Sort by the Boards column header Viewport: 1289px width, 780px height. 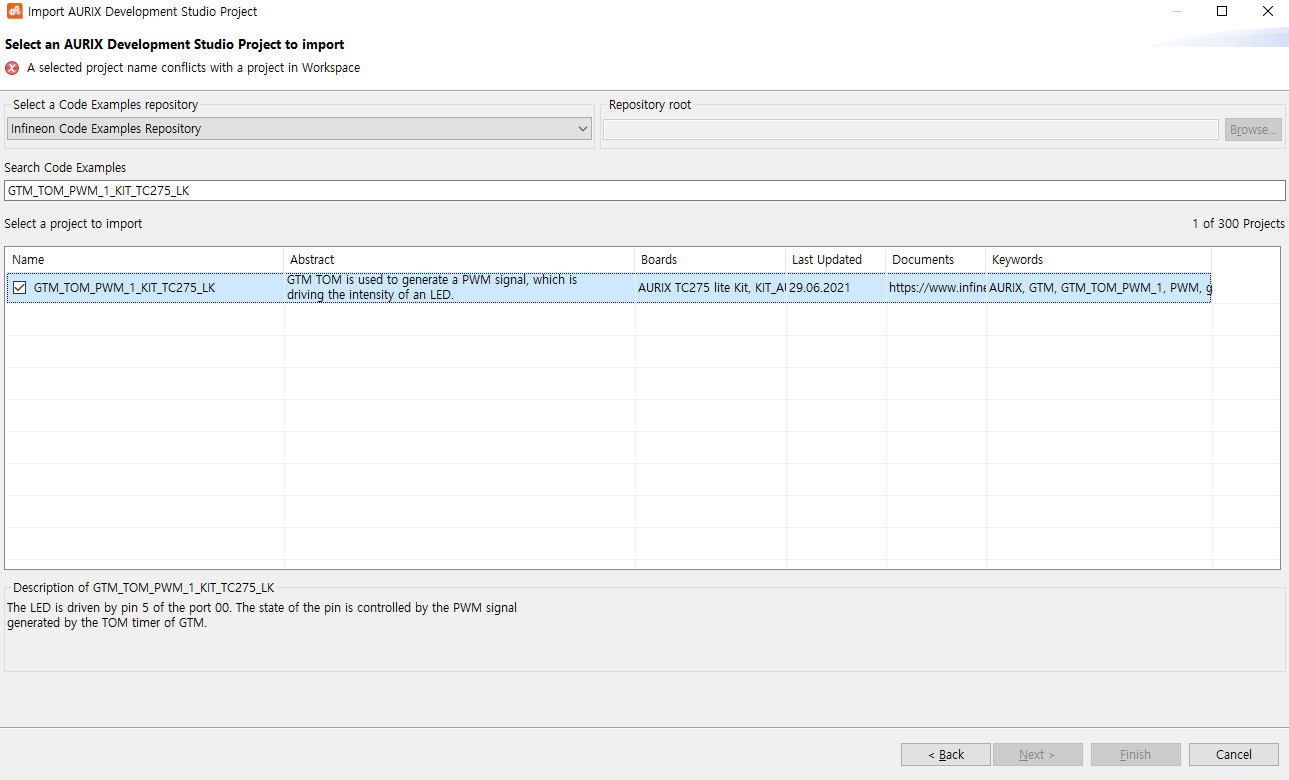tap(711, 260)
